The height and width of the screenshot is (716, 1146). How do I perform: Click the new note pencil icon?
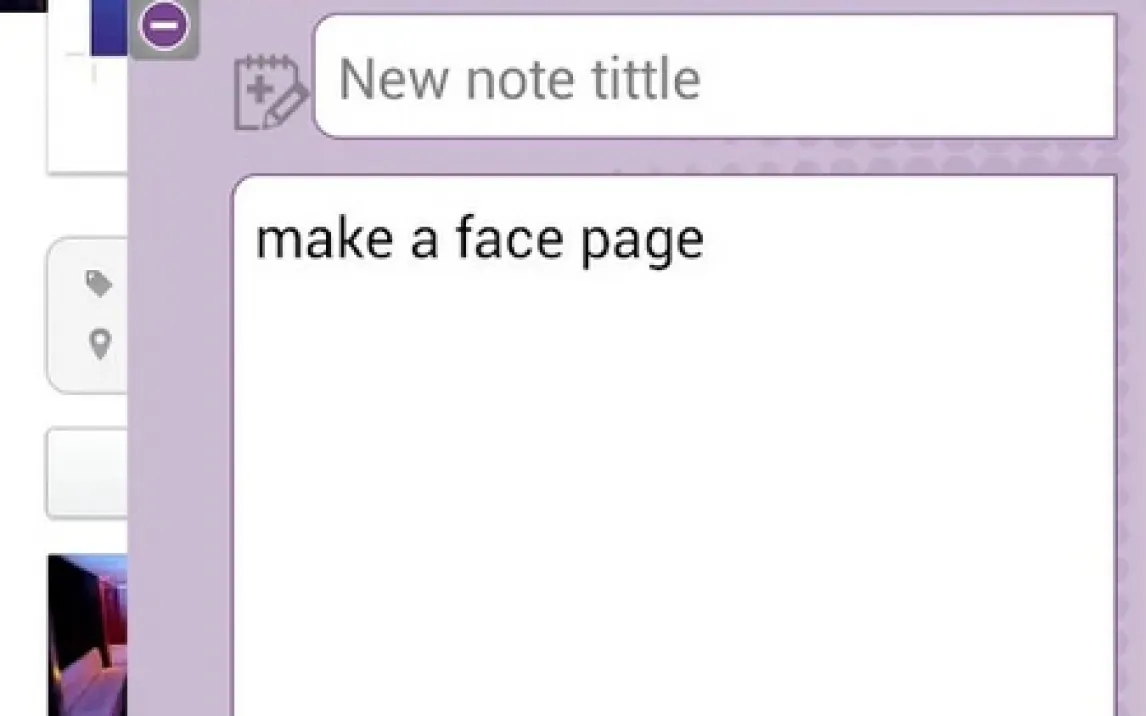270,93
